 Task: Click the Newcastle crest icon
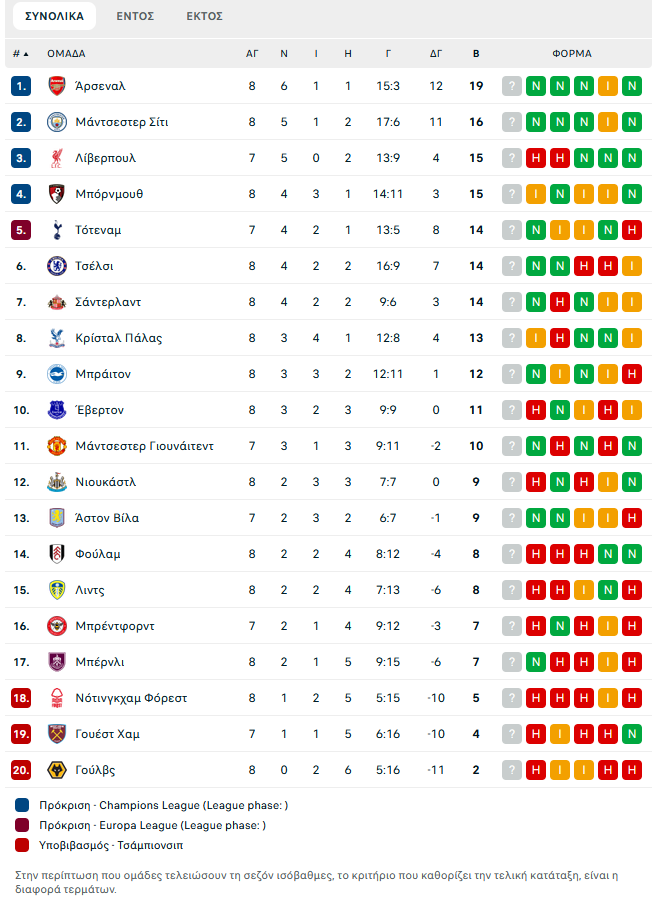[x=56, y=482]
